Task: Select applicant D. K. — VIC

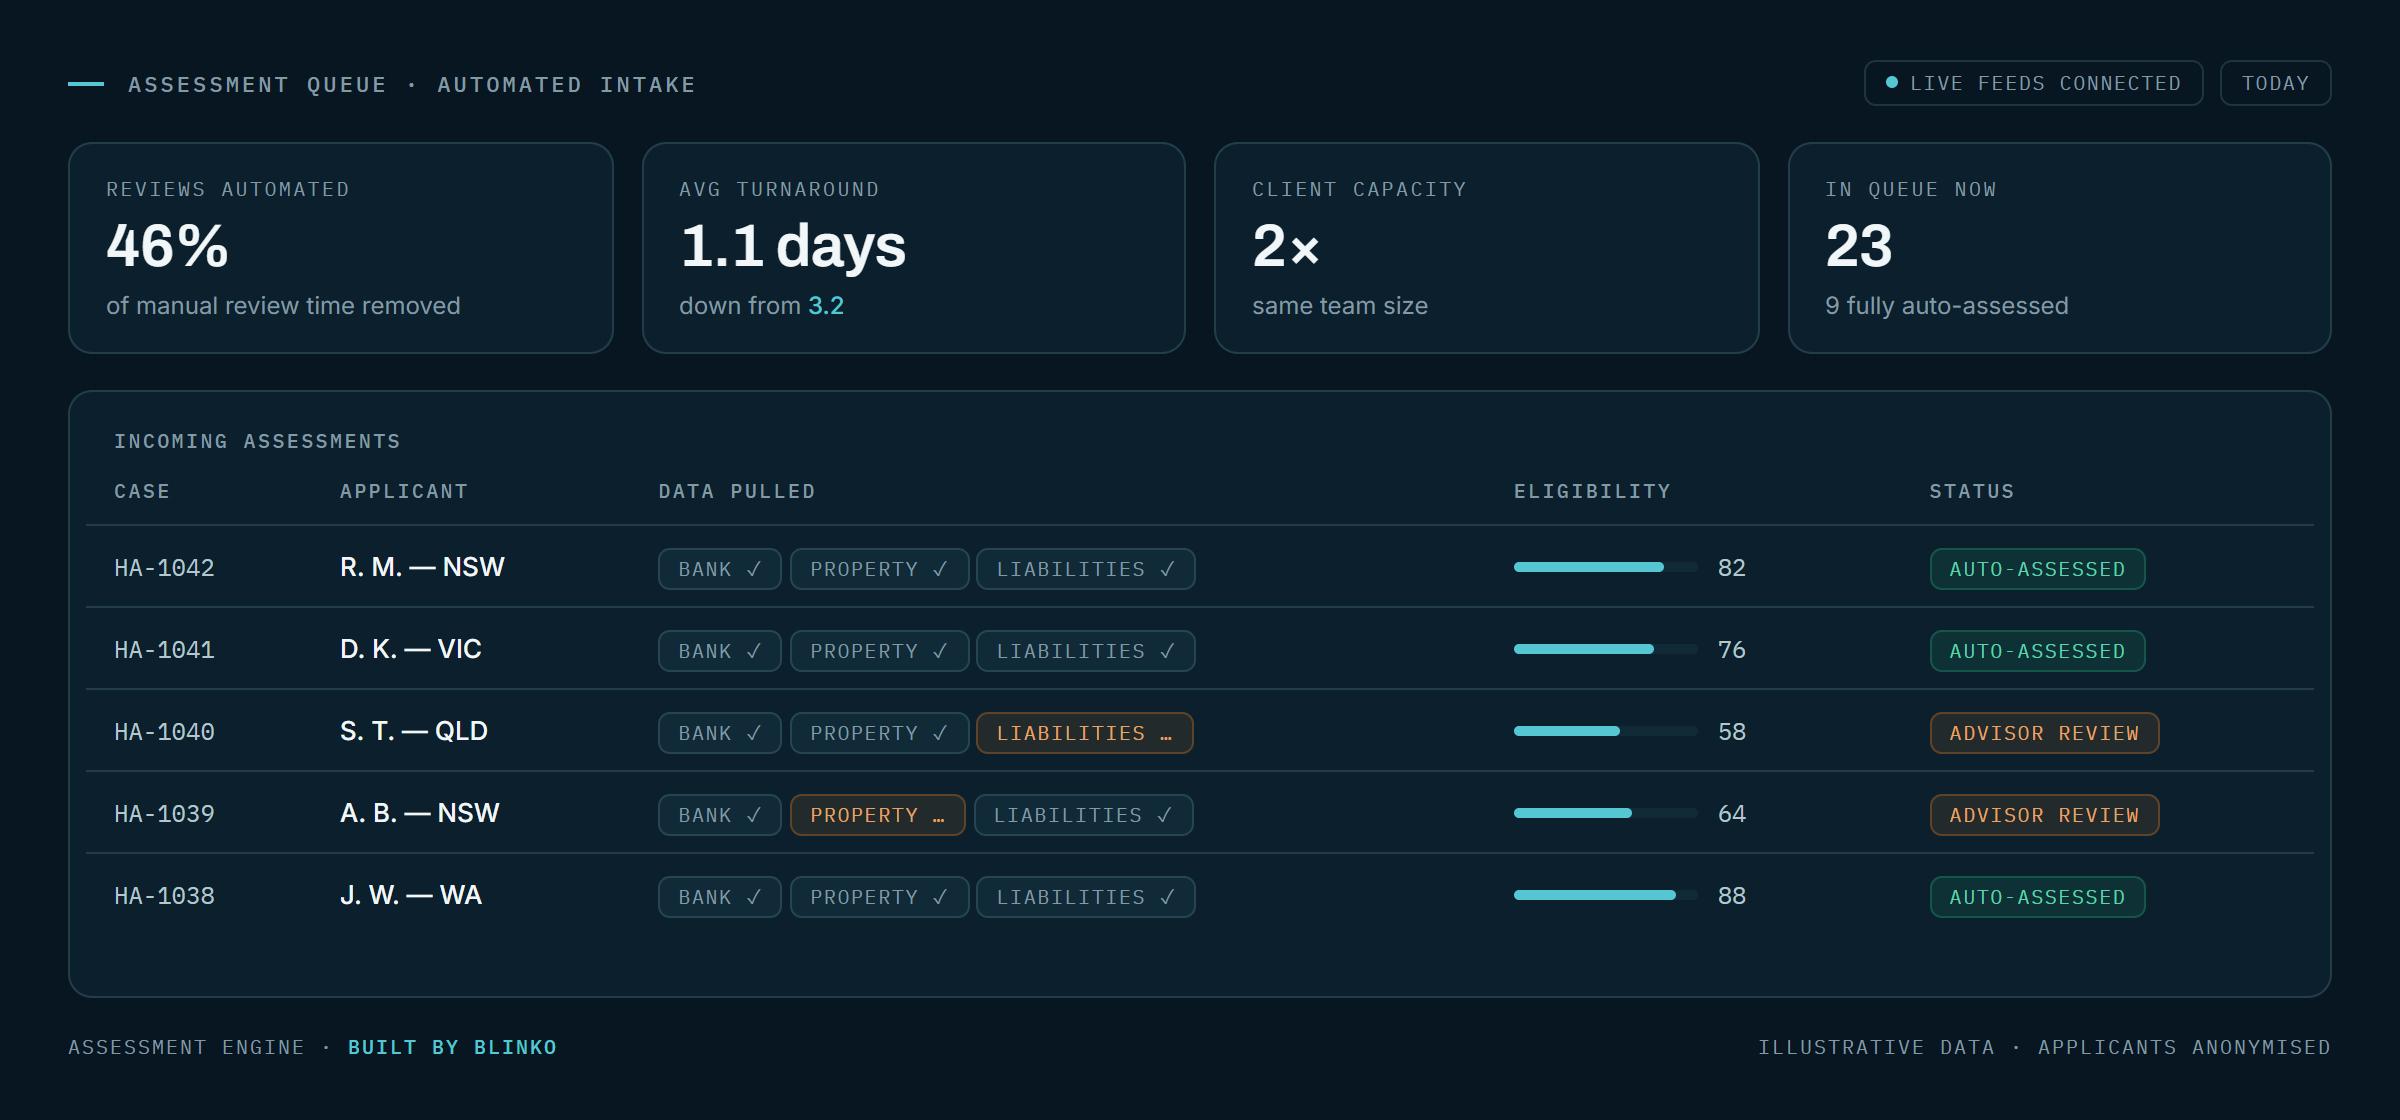Action: tap(411, 649)
